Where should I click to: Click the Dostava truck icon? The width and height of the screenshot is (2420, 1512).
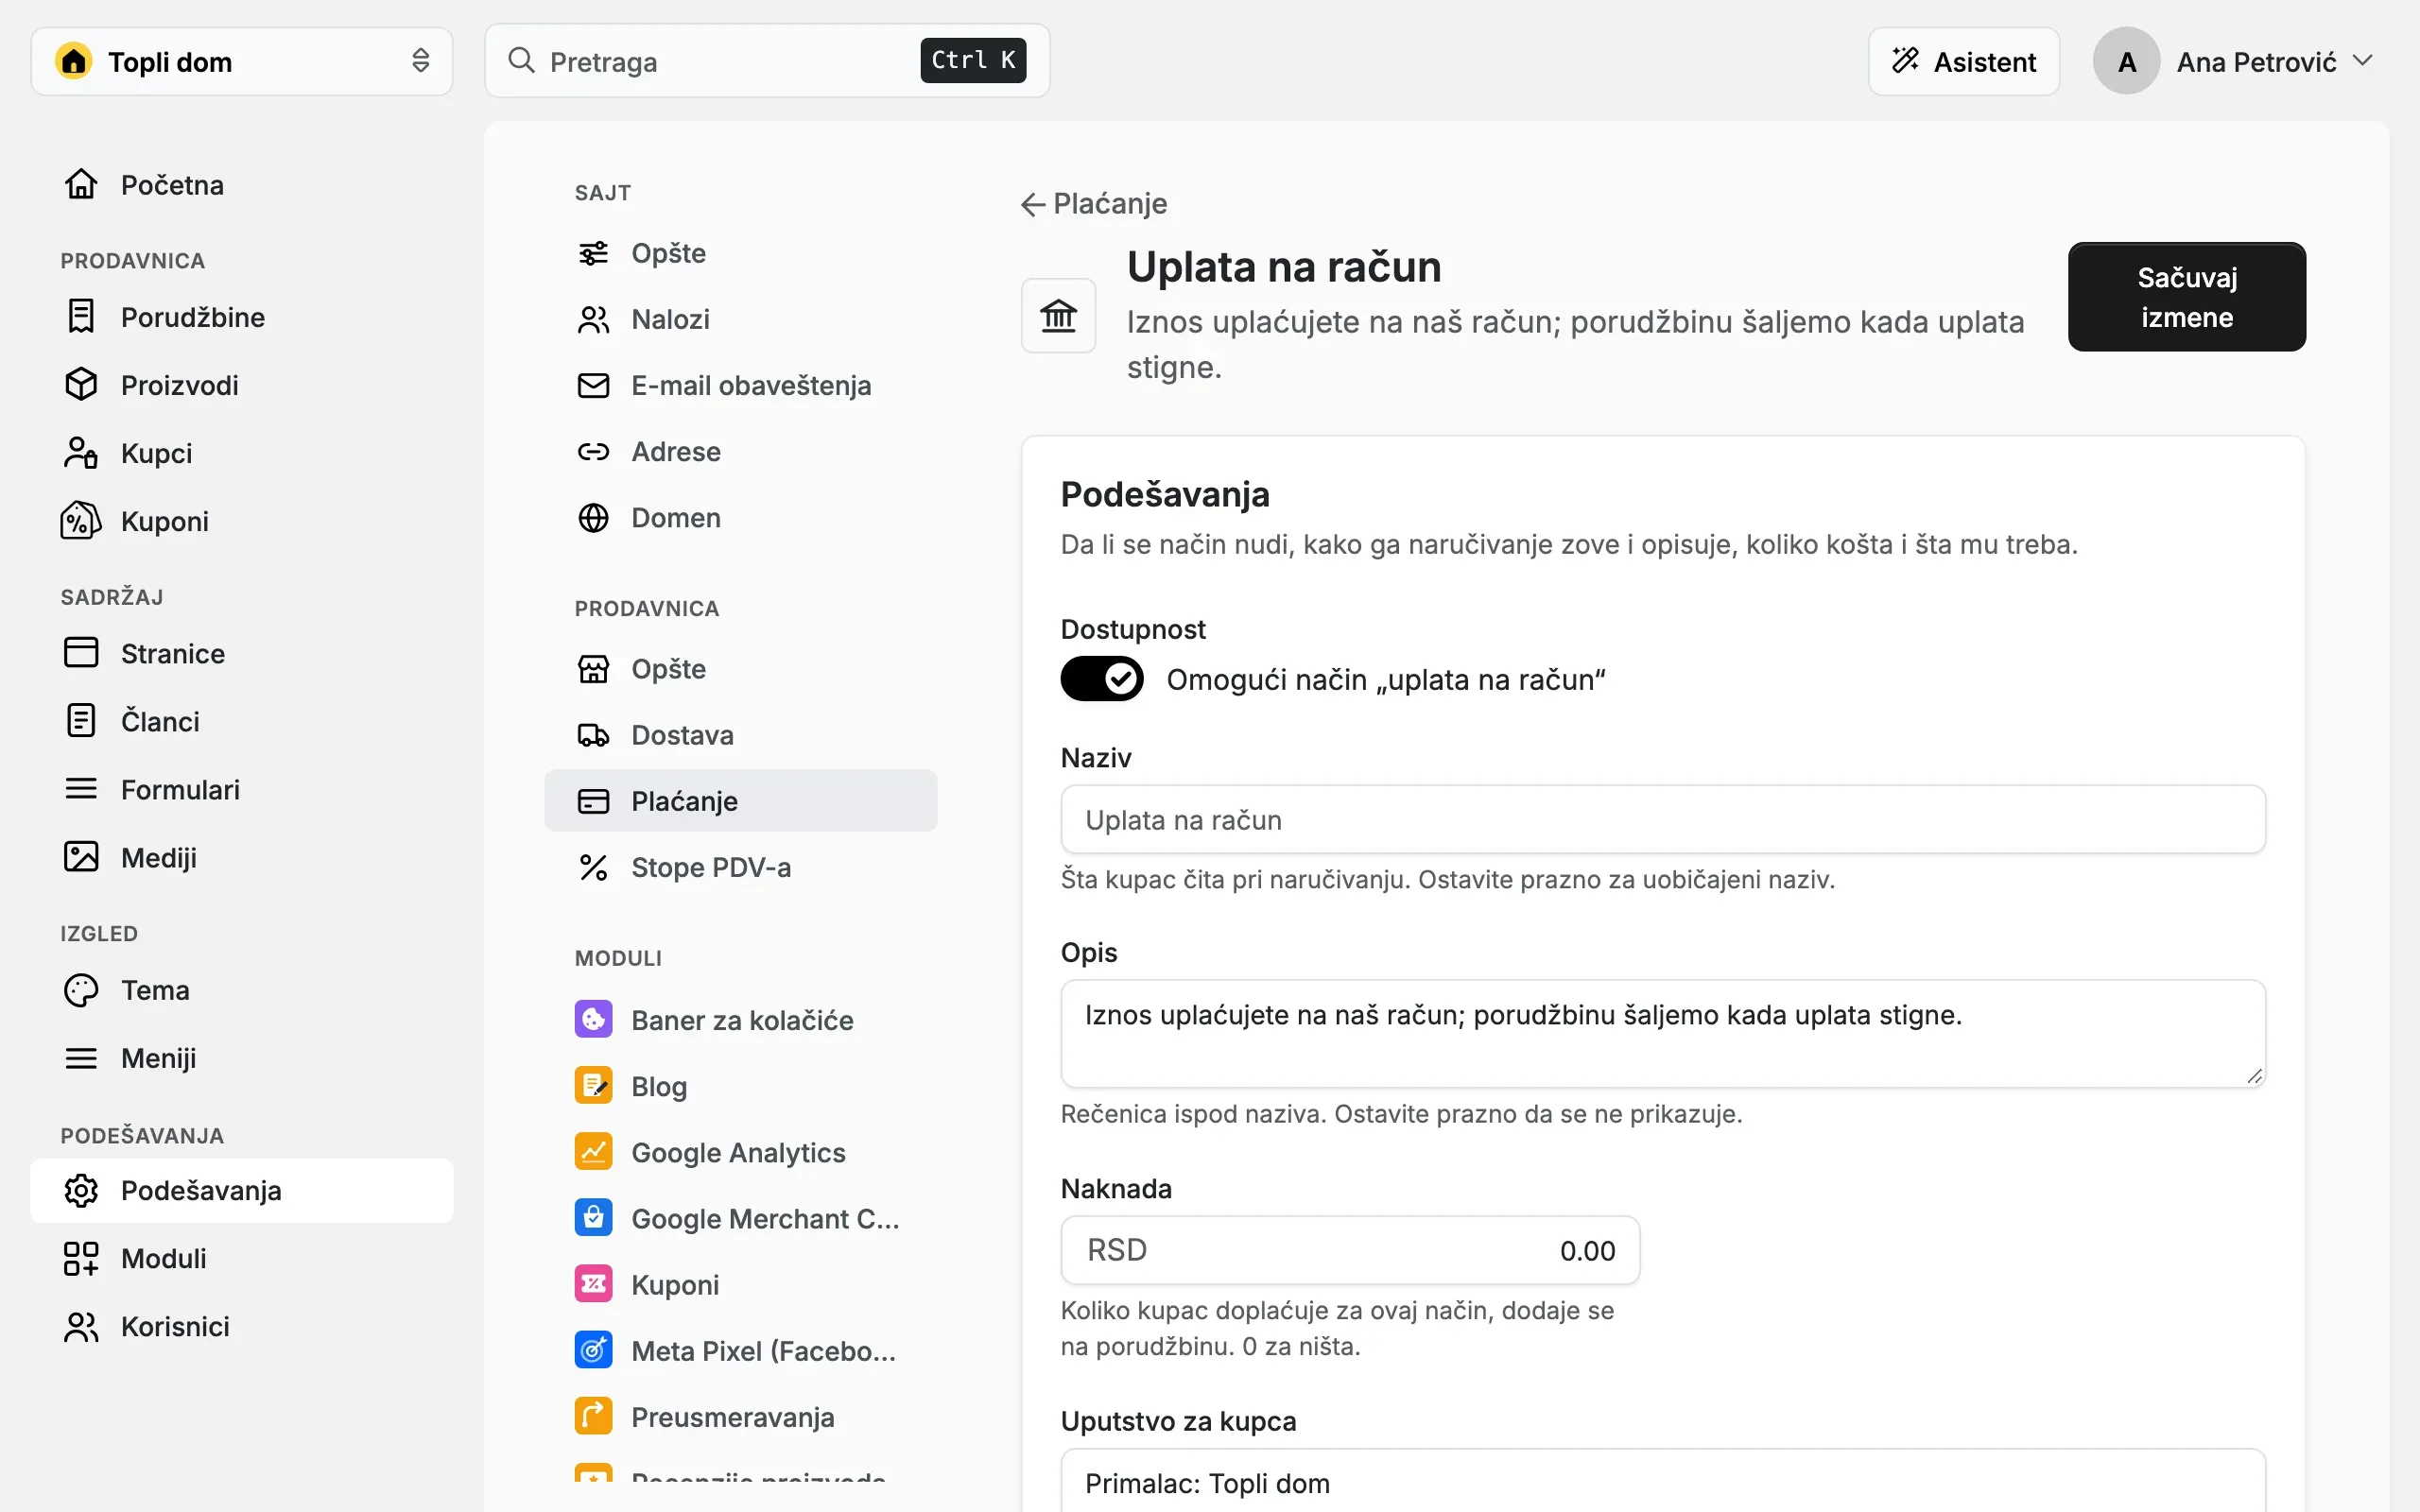click(x=593, y=735)
